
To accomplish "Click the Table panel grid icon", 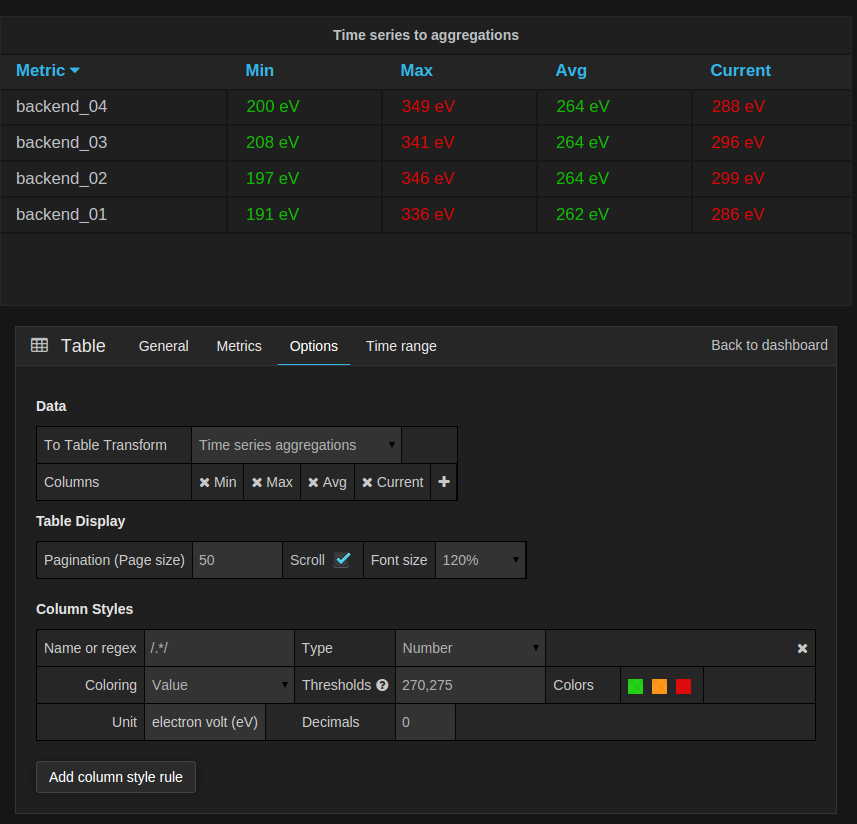I will pos(39,345).
